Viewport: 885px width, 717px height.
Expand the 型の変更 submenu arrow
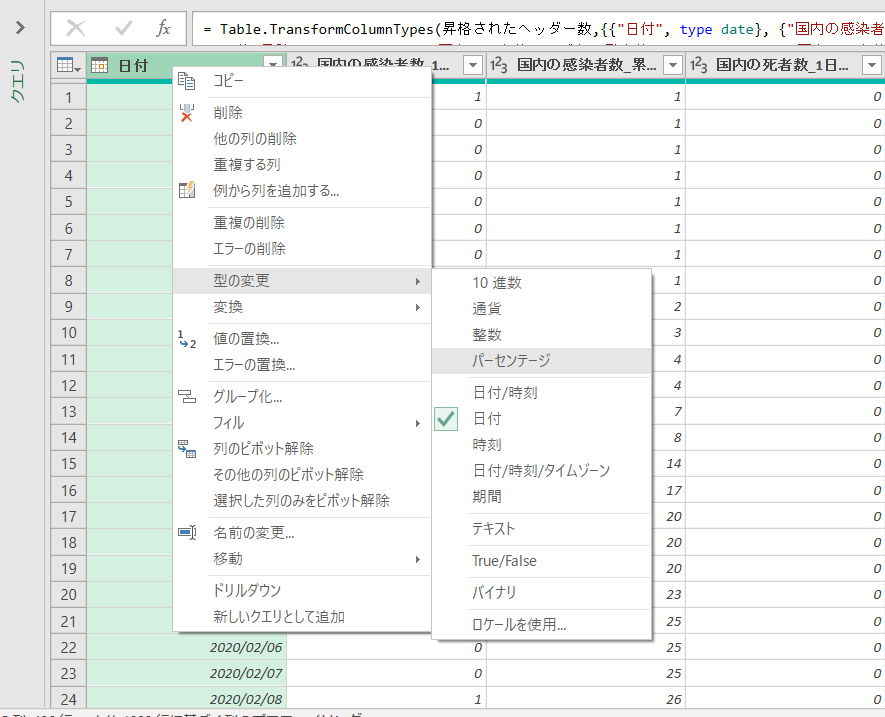click(x=418, y=281)
